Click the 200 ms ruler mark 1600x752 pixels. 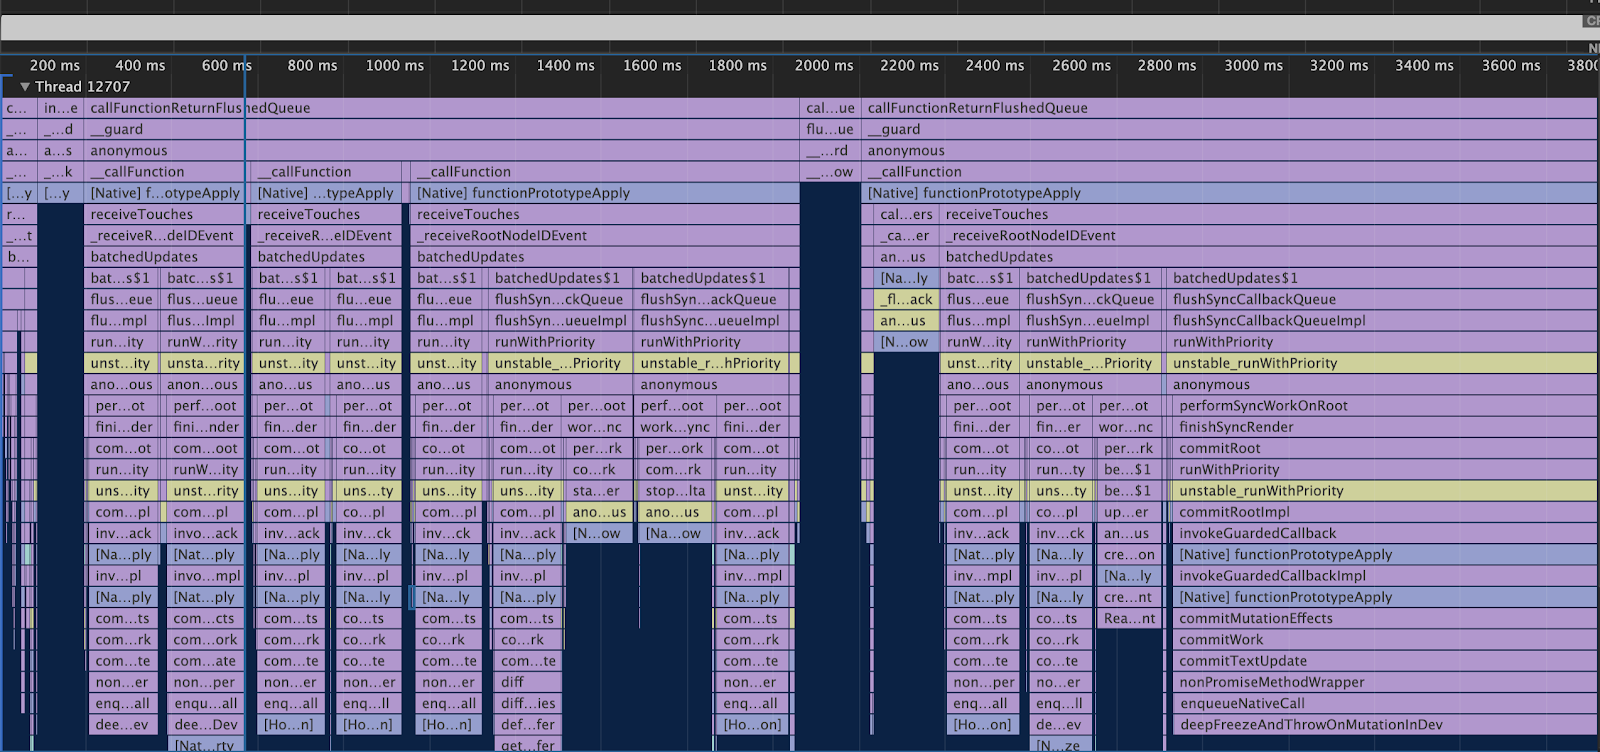54,65
